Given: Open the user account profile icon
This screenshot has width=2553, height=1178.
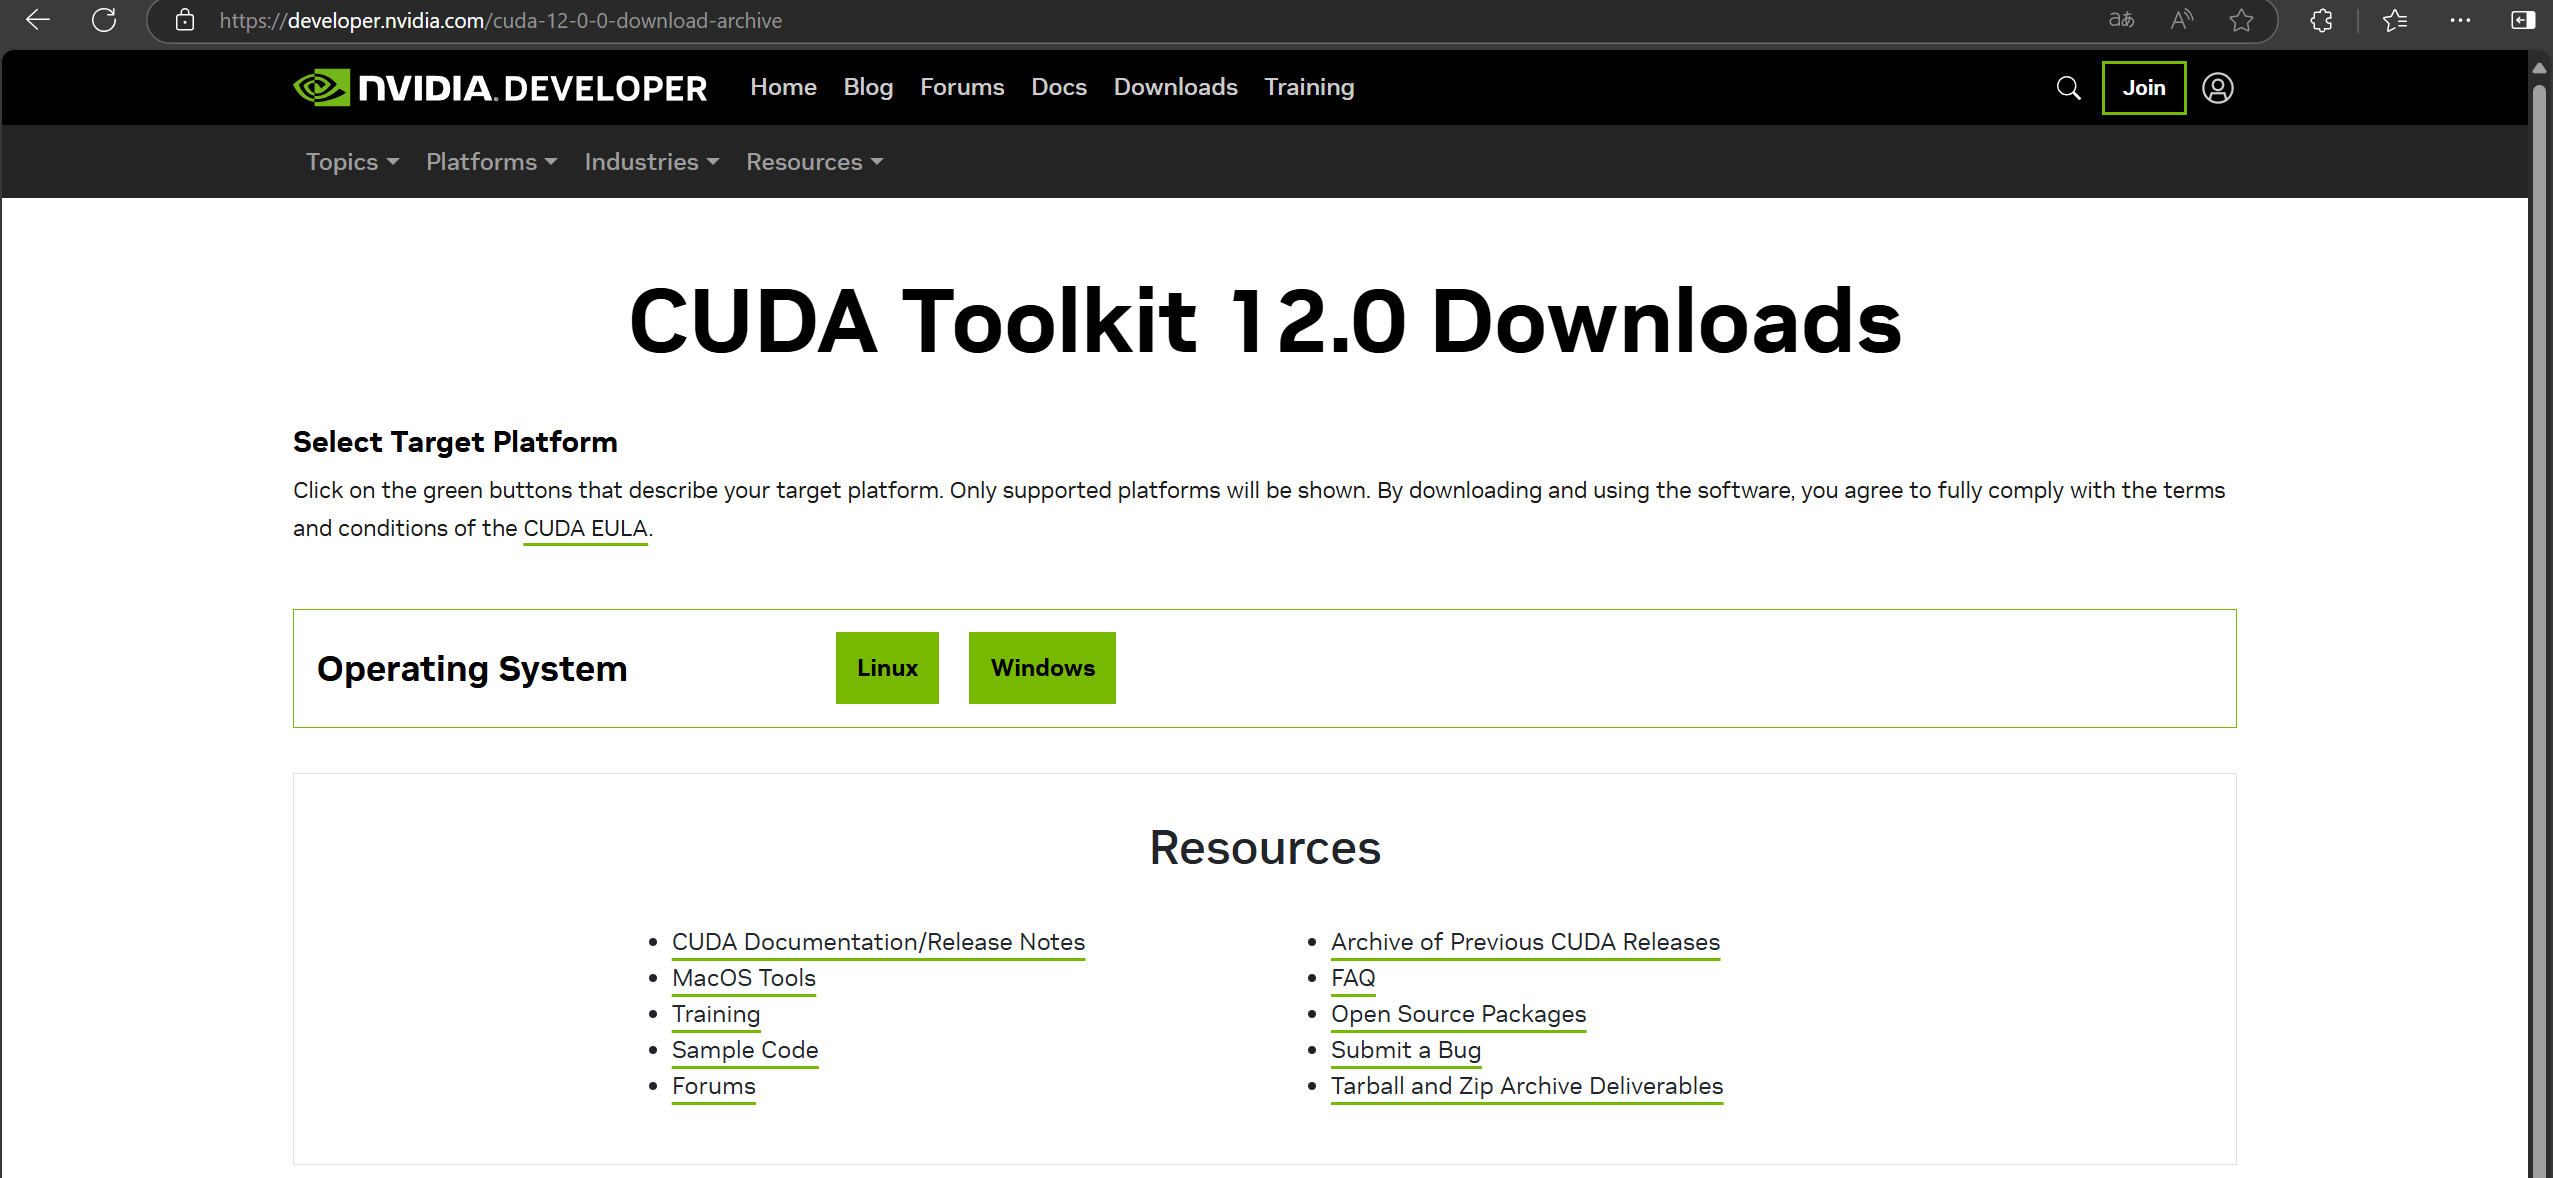Looking at the screenshot, I should click(x=2217, y=88).
